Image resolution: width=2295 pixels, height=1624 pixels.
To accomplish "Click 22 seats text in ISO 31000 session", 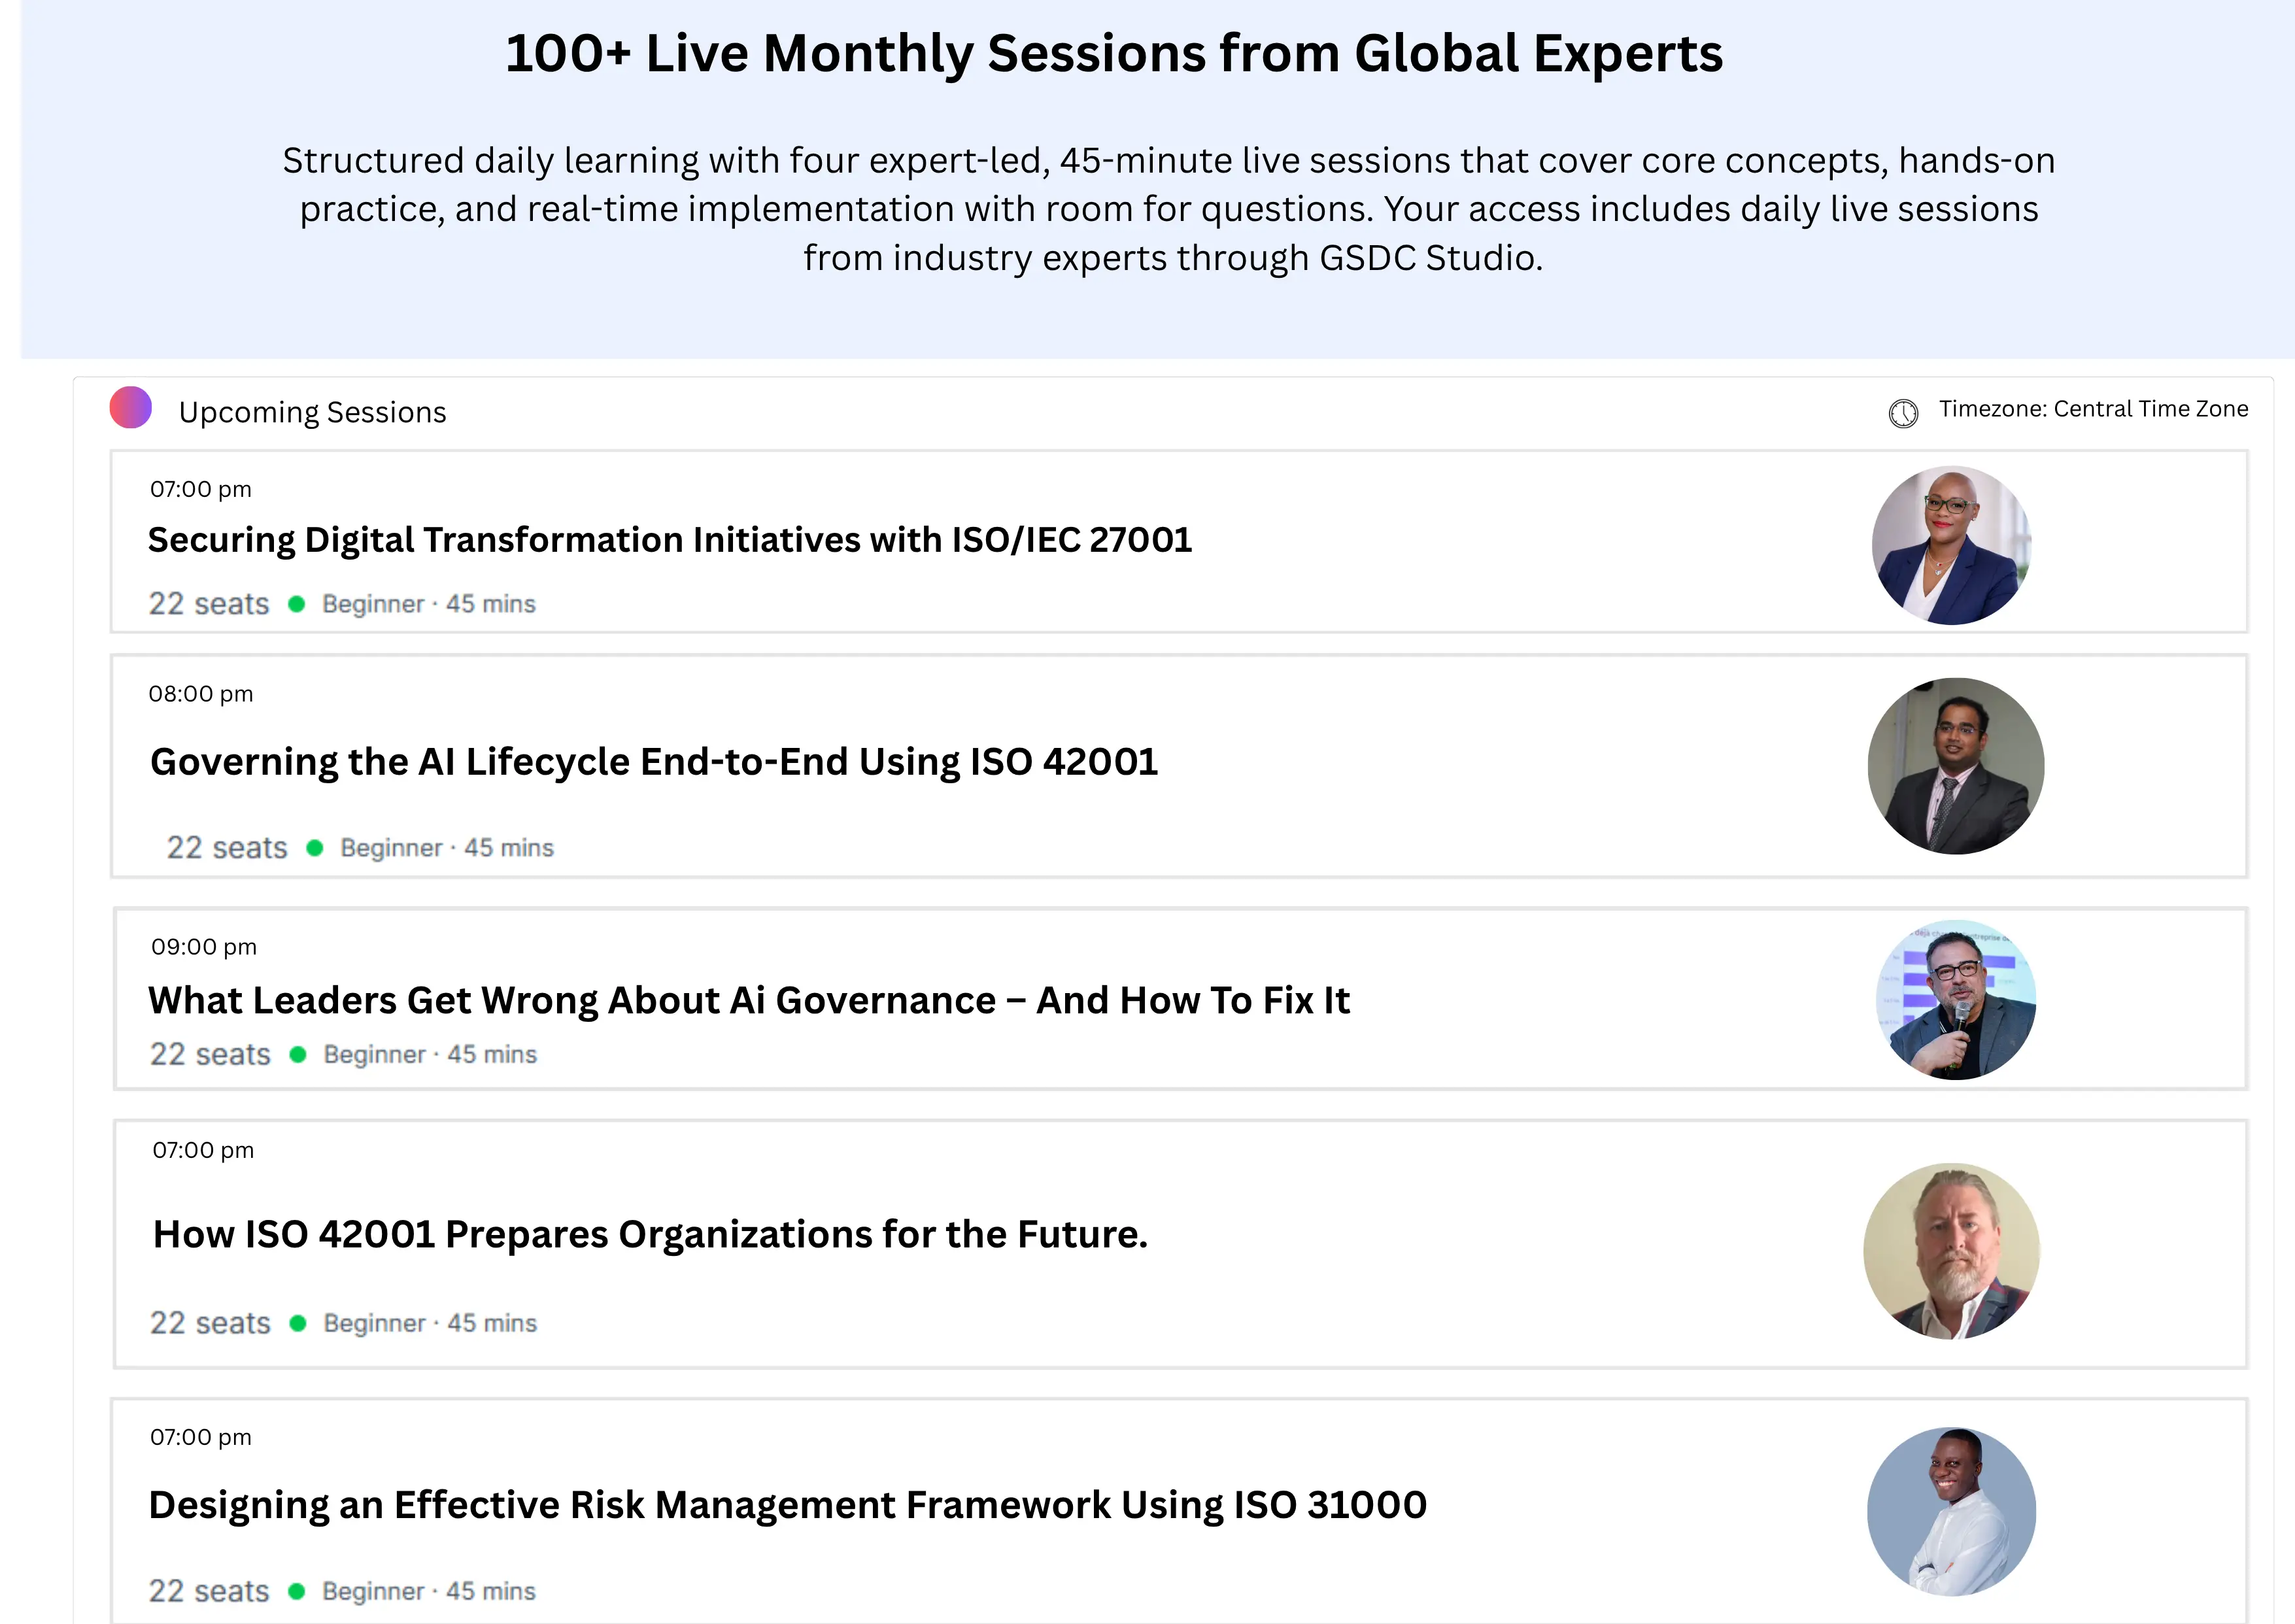I will (x=209, y=1591).
